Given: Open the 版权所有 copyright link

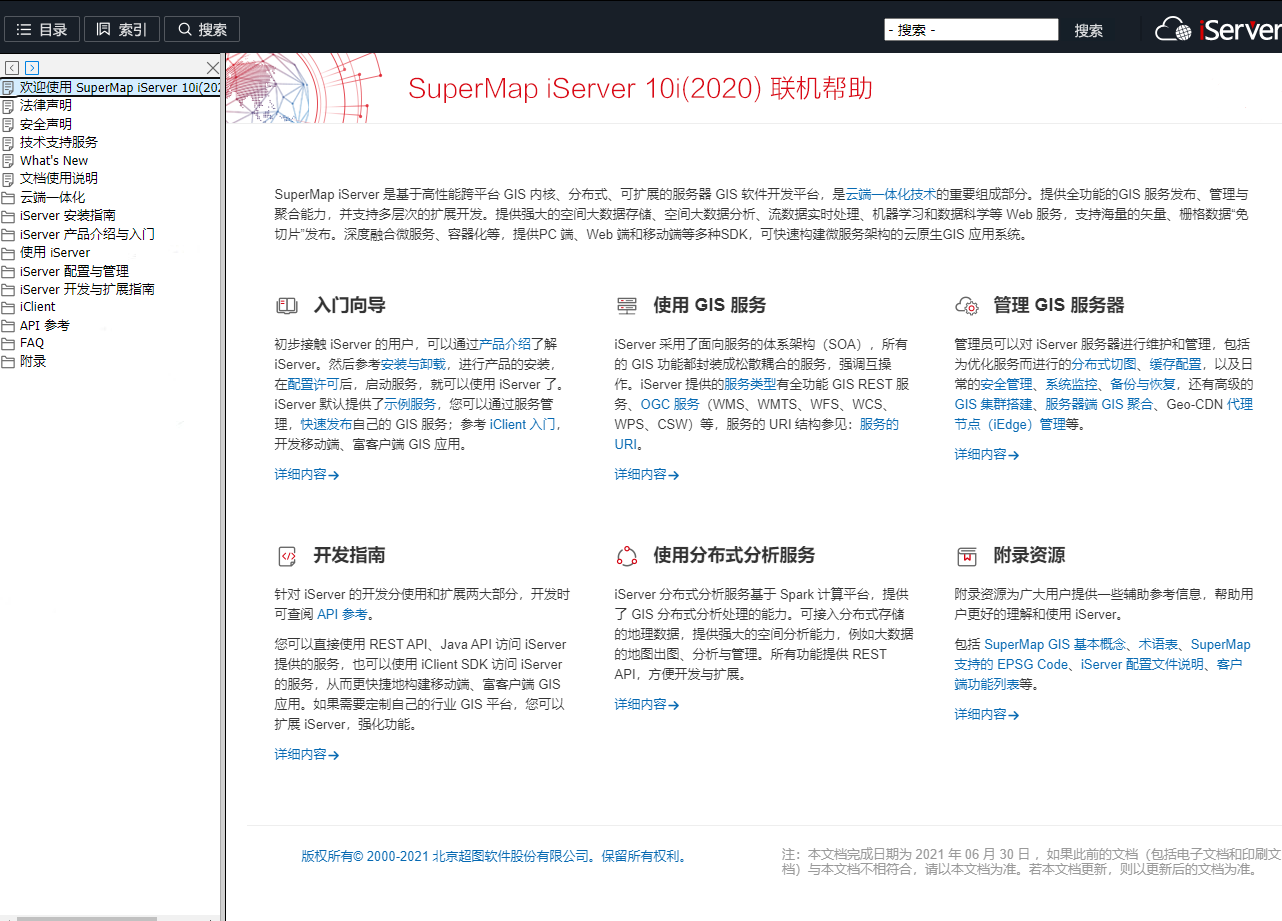Looking at the screenshot, I should click(x=494, y=856).
